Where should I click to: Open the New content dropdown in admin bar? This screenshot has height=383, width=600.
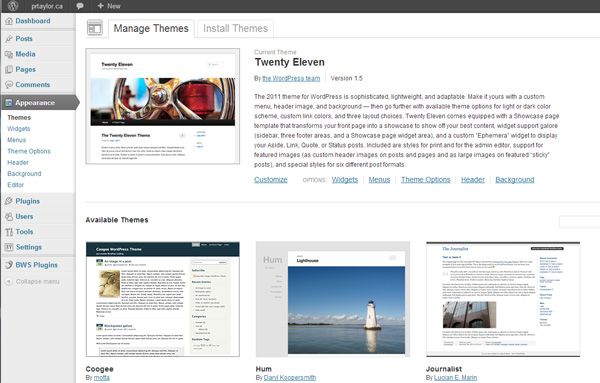[x=109, y=6]
